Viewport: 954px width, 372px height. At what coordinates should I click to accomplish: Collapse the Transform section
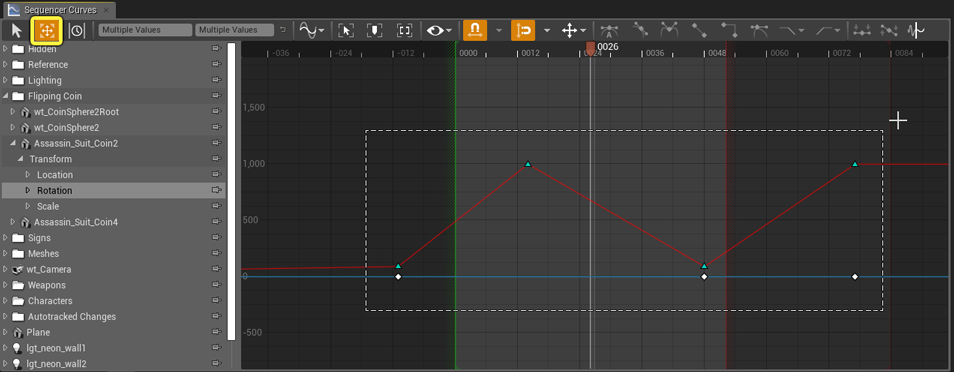click(21, 160)
